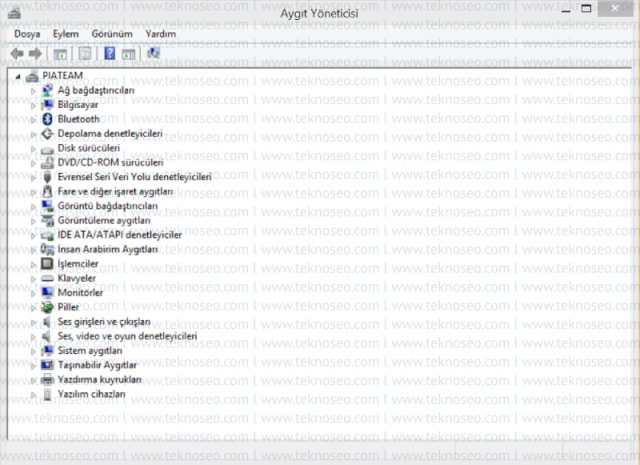Image resolution: width=640 pixels, height=465 pixels.
Task: Click the Taşınabilir Aygıtlar icon
Action: pos(47,365)
